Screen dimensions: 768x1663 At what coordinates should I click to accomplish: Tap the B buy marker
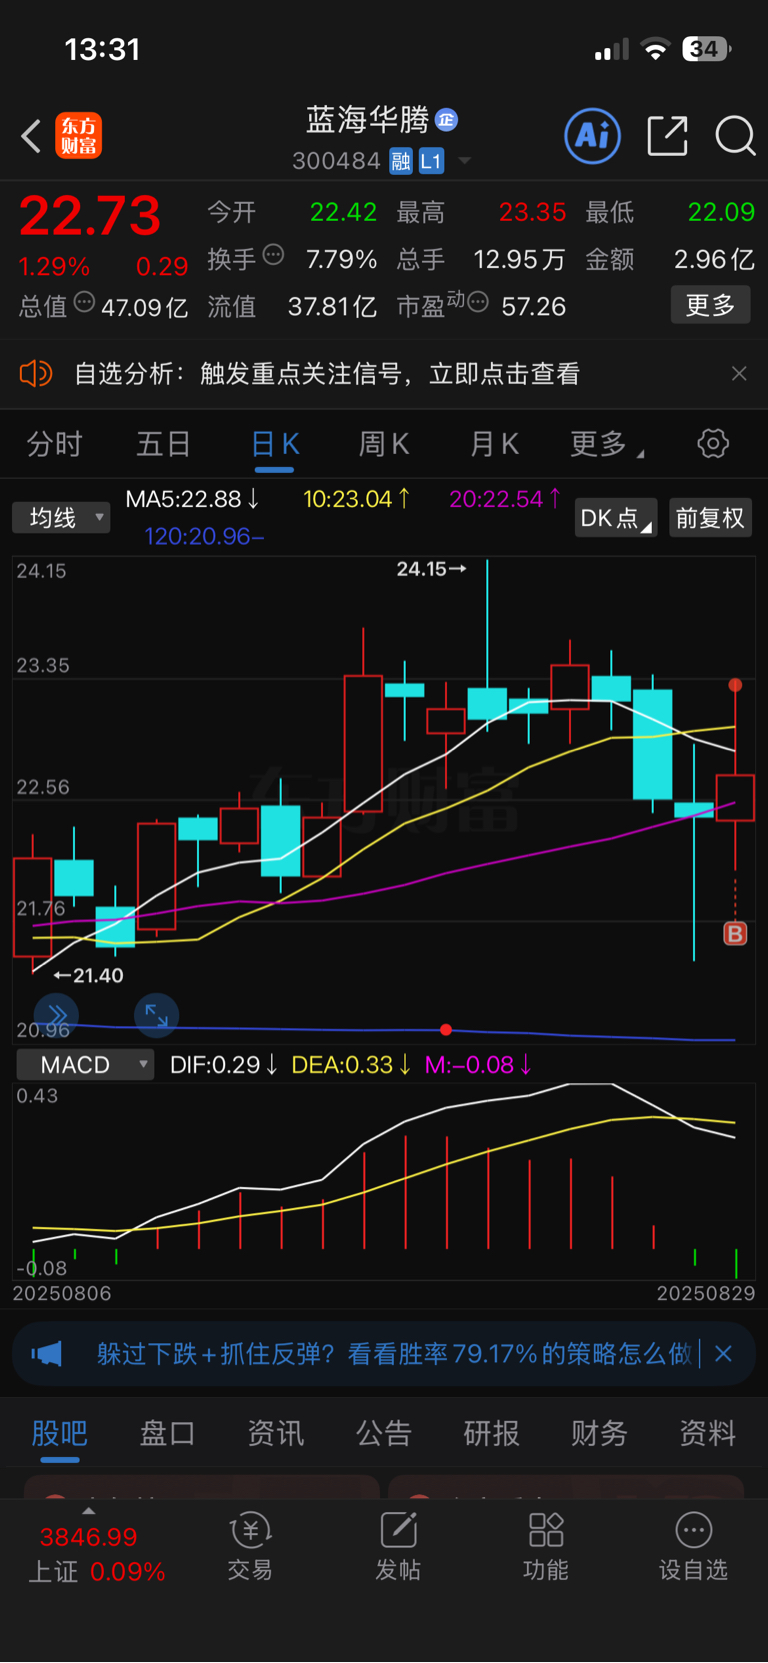tap(735, 934)
